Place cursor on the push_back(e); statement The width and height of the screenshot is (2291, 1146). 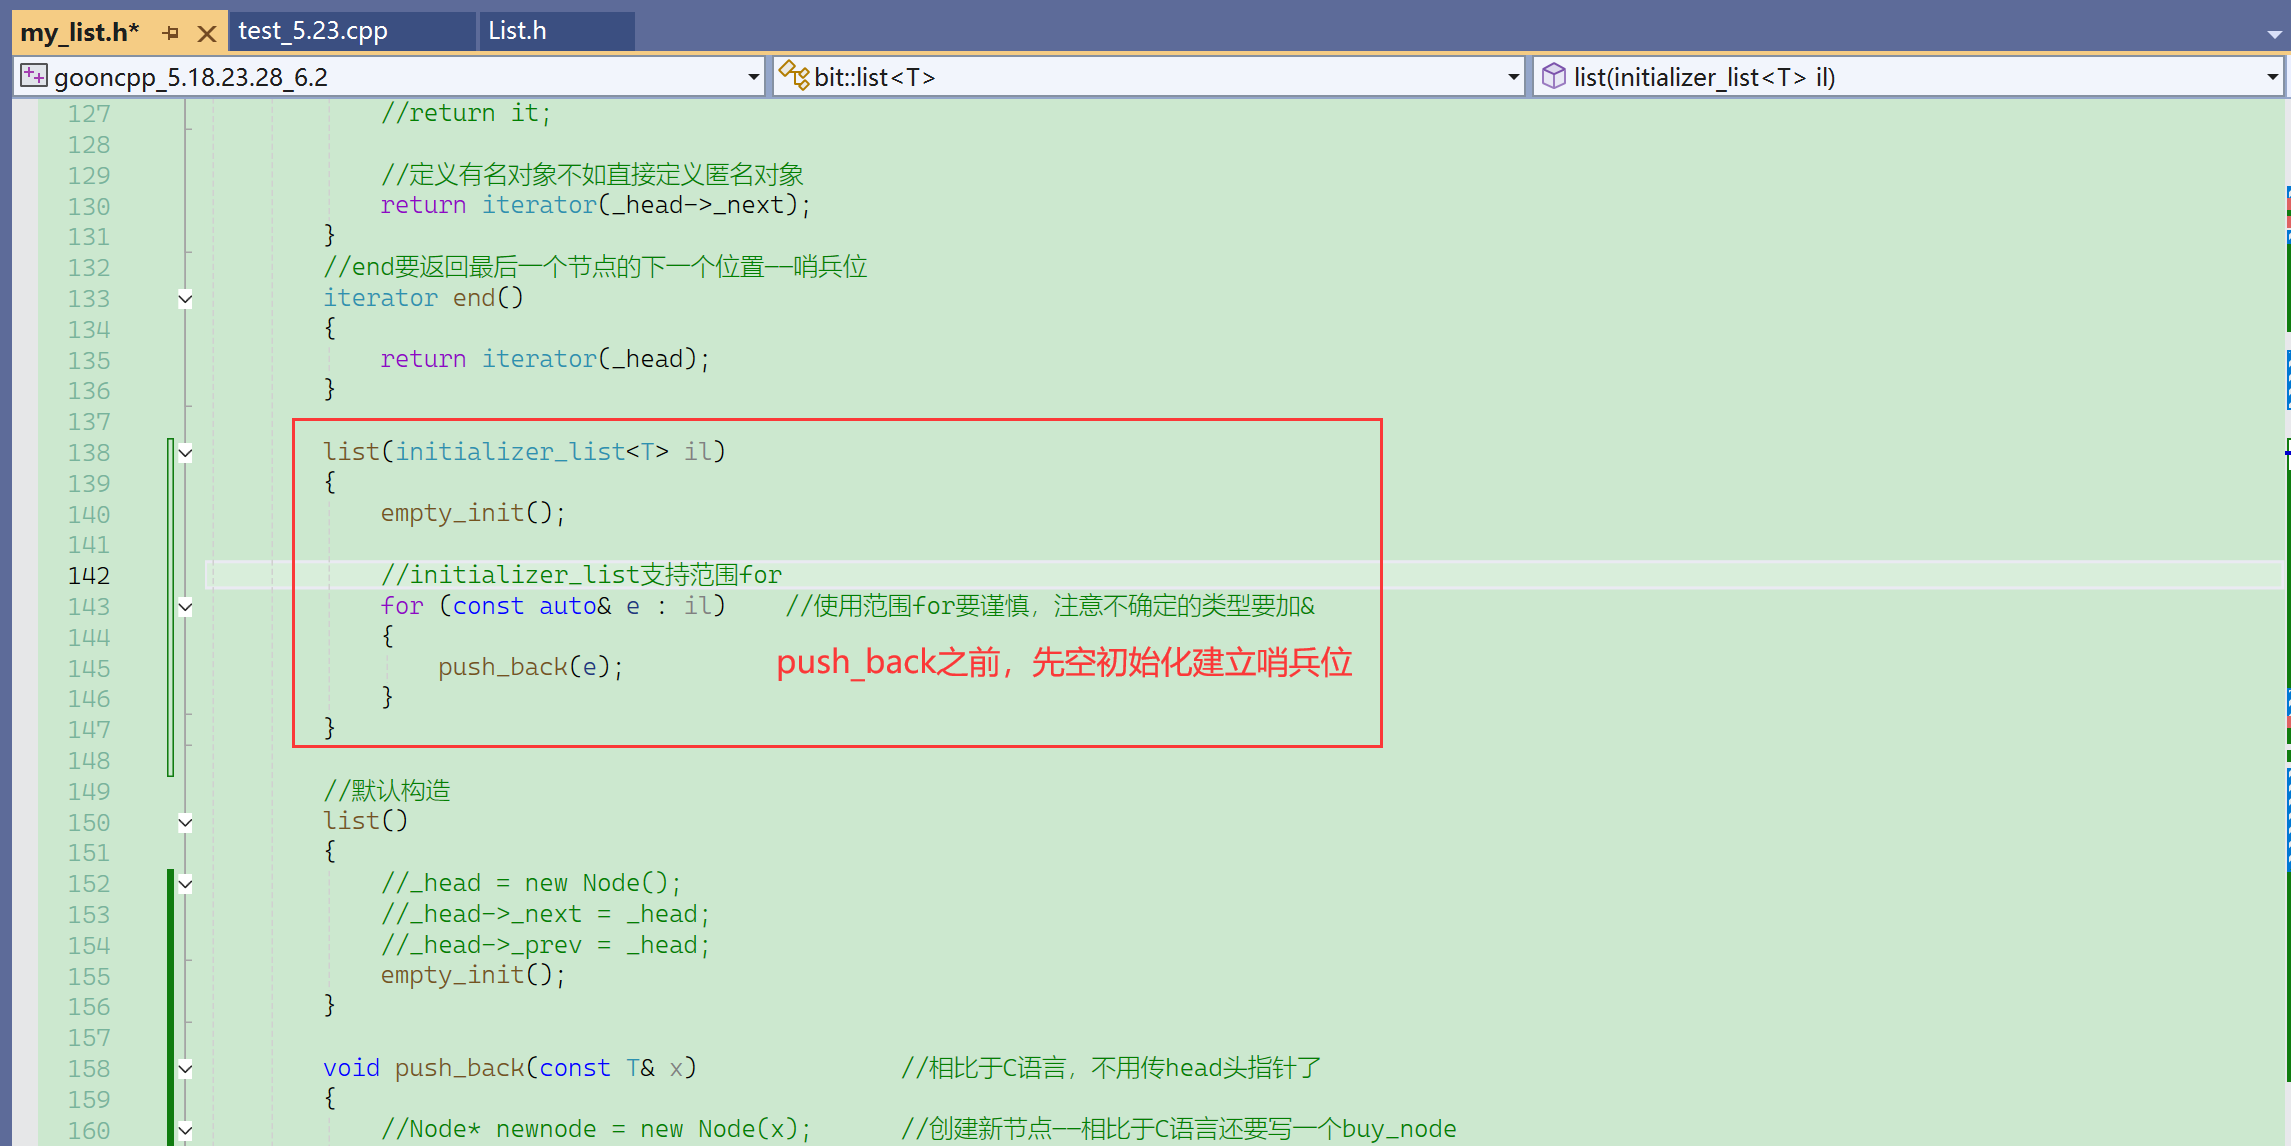[530, 667]
